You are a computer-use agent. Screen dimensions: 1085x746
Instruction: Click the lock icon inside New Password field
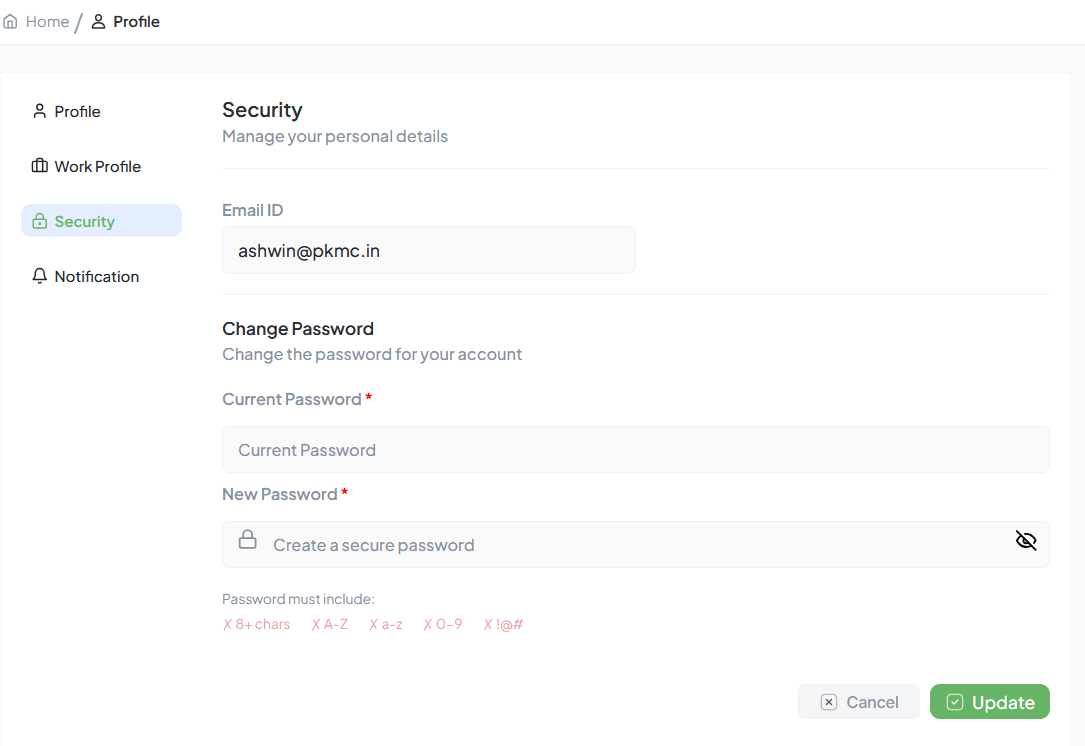pyautogui.click(x=247, y=540)
